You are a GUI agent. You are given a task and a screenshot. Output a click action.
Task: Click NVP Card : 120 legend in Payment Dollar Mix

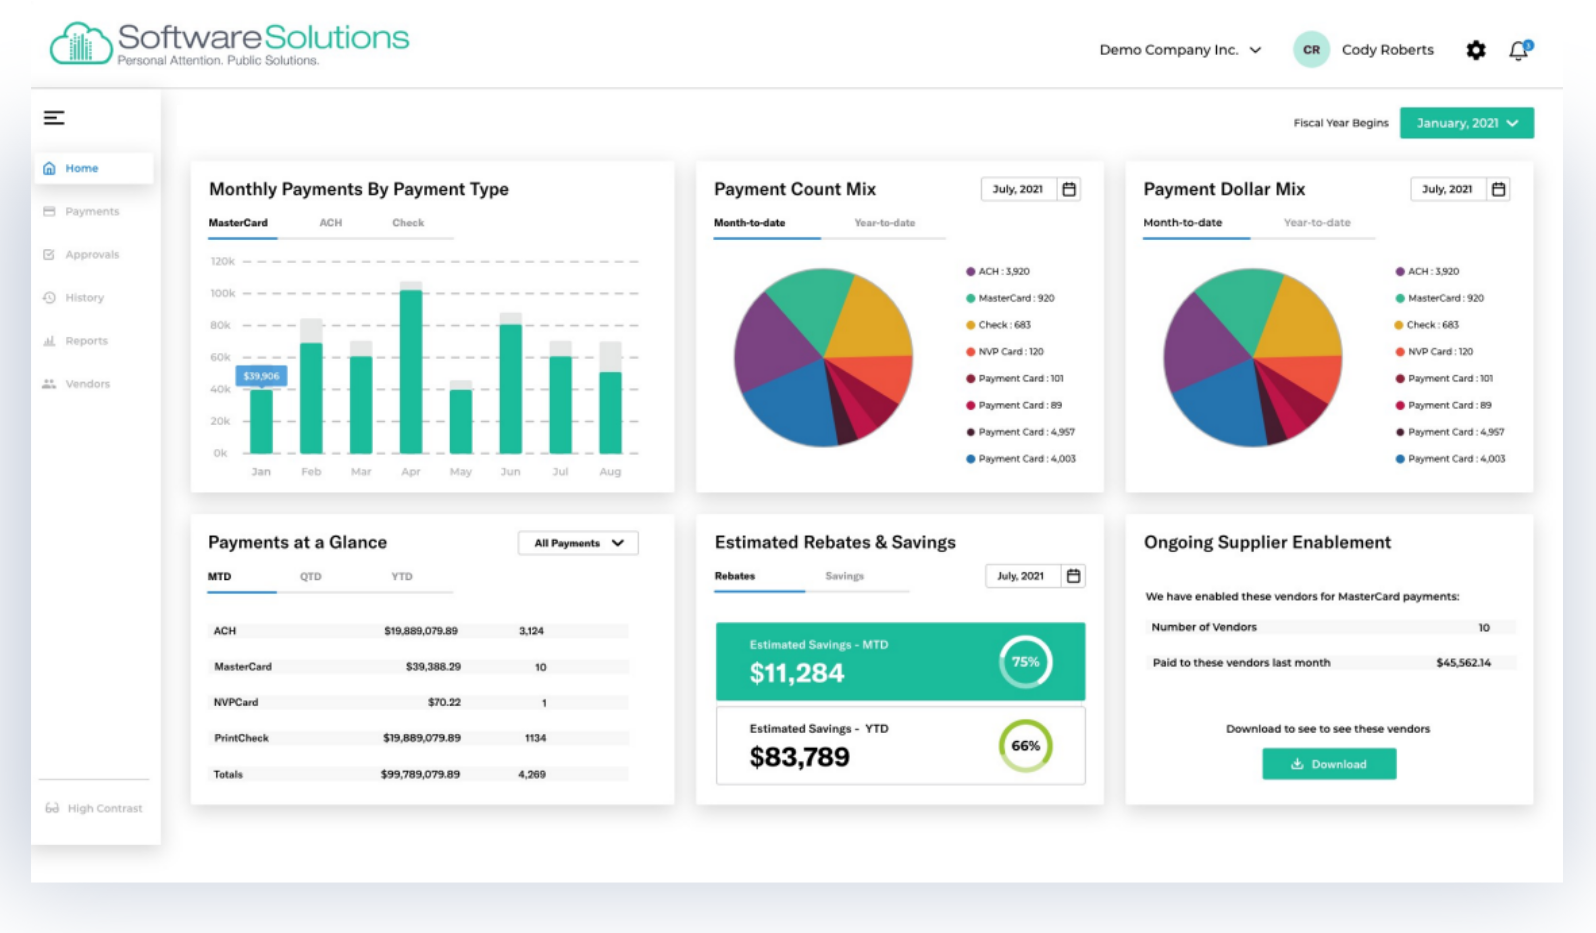[1434, 352]
